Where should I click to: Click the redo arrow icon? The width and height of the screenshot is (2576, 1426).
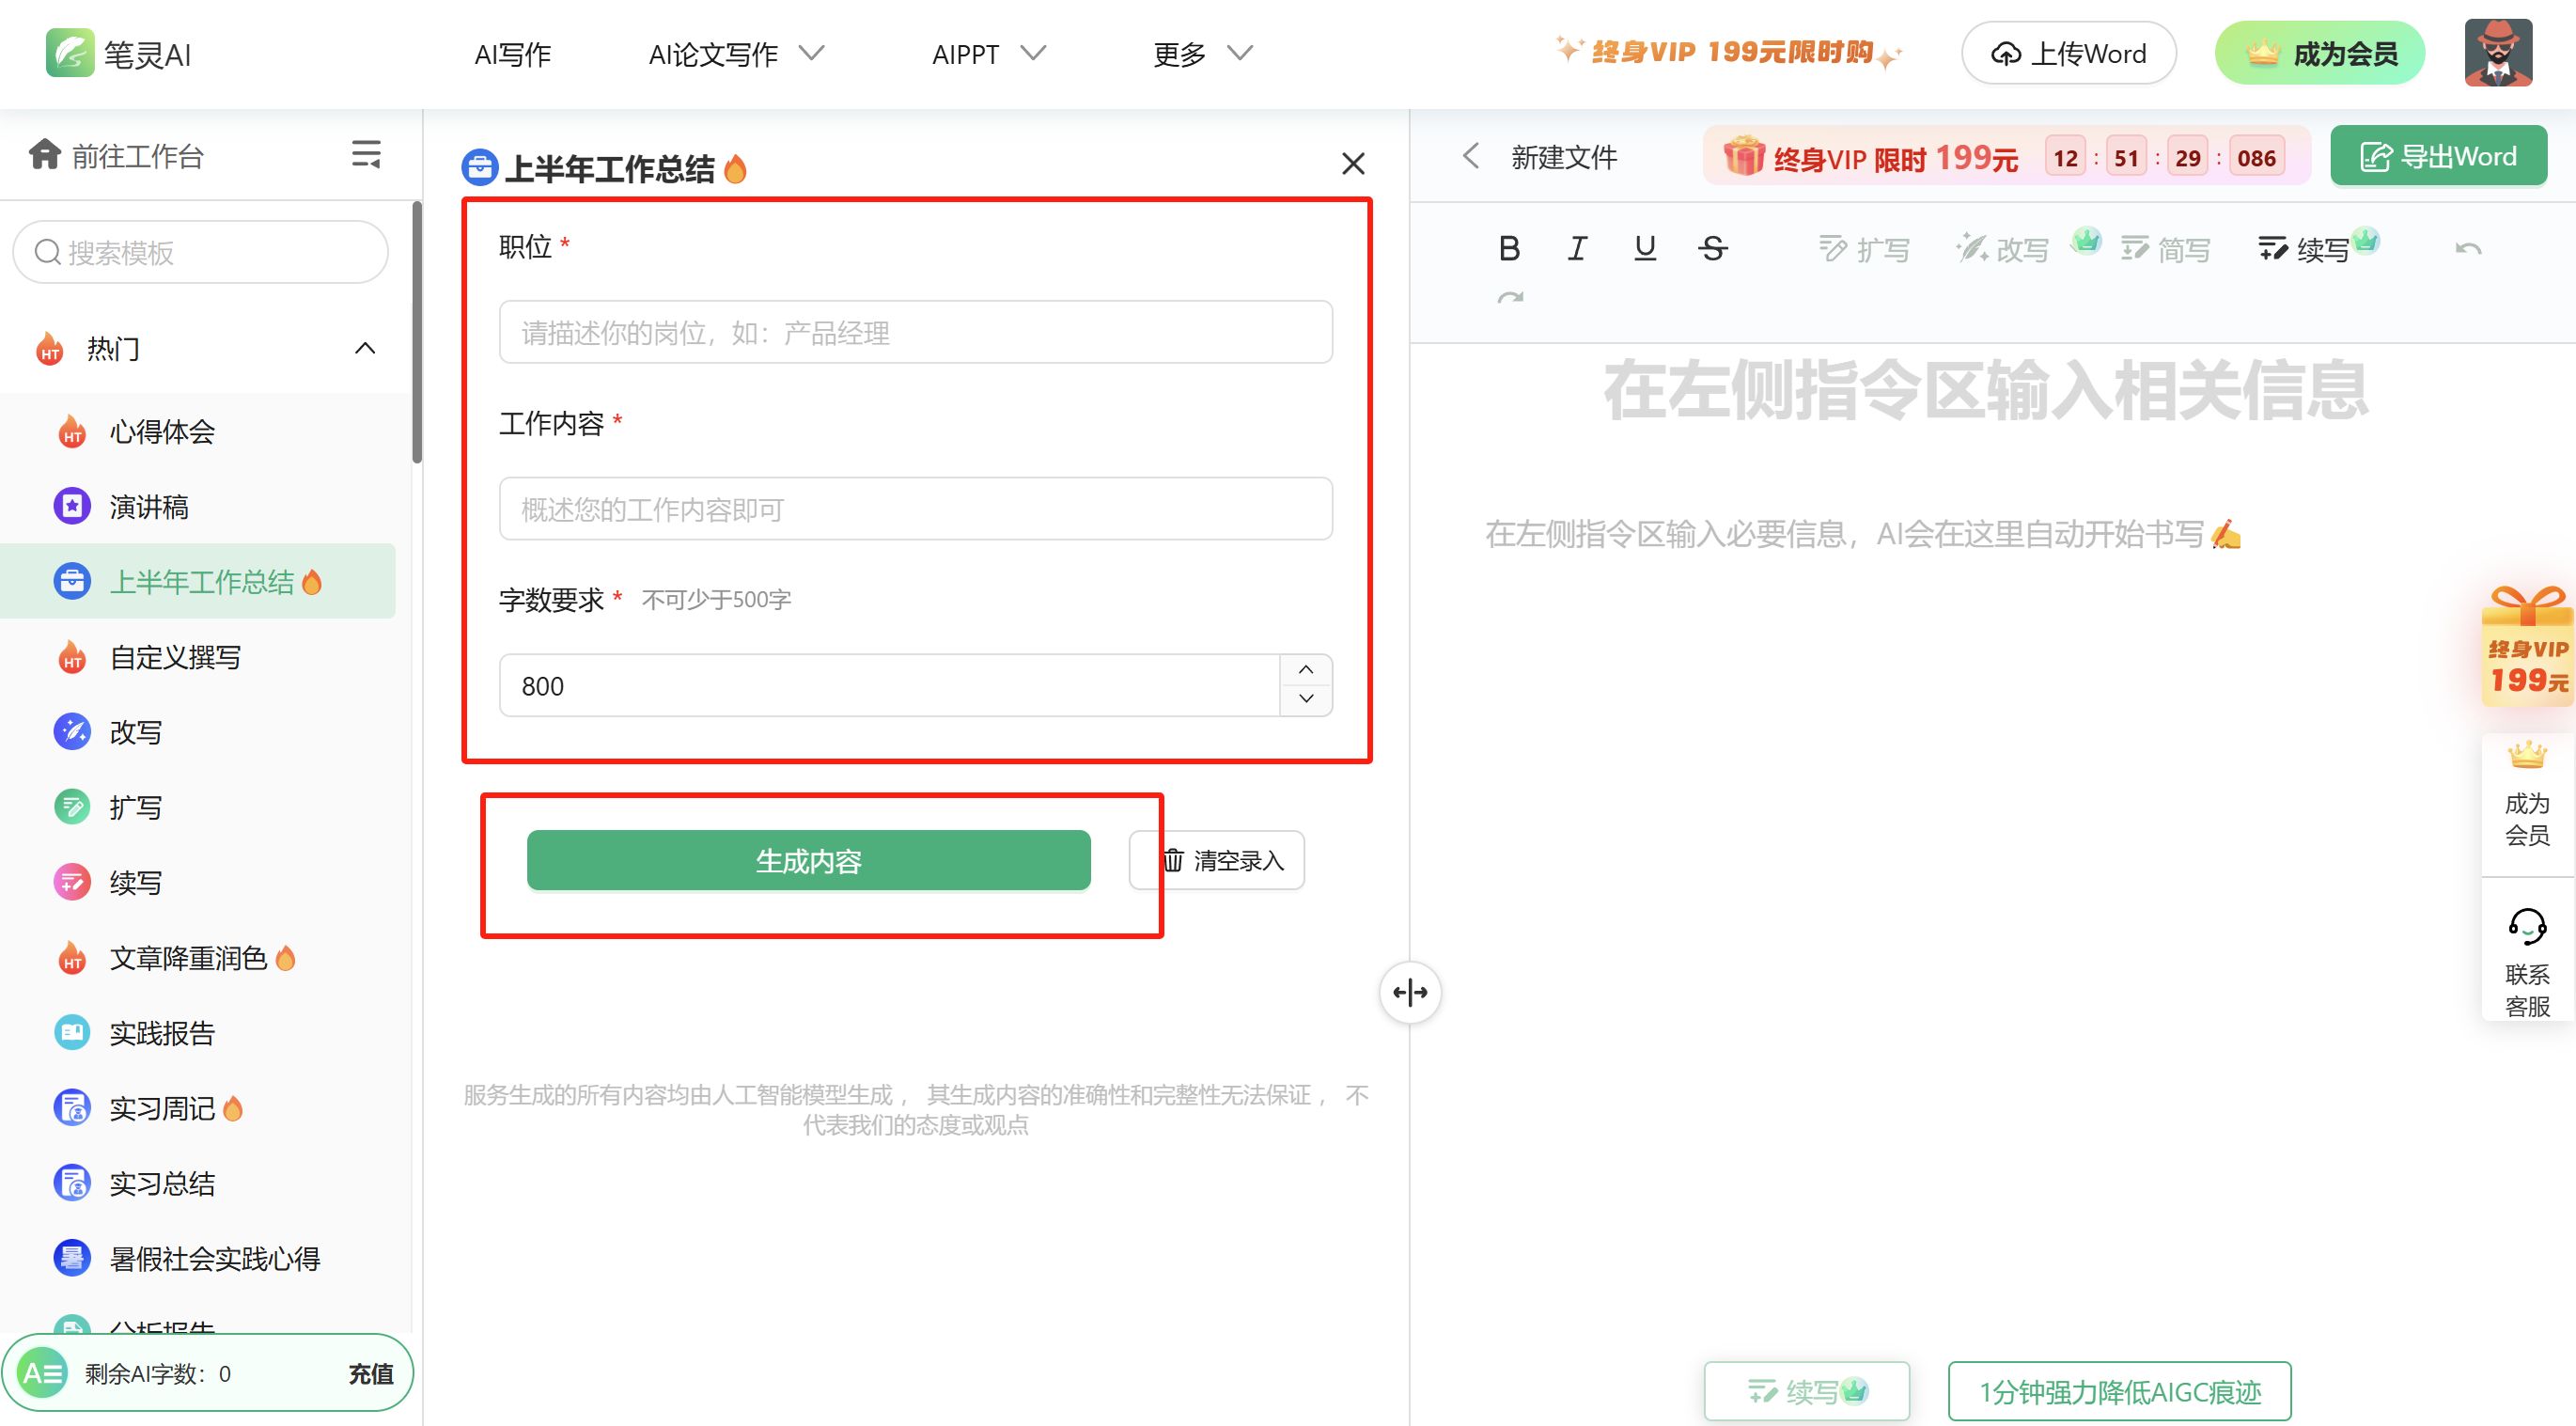(1510, 298)
